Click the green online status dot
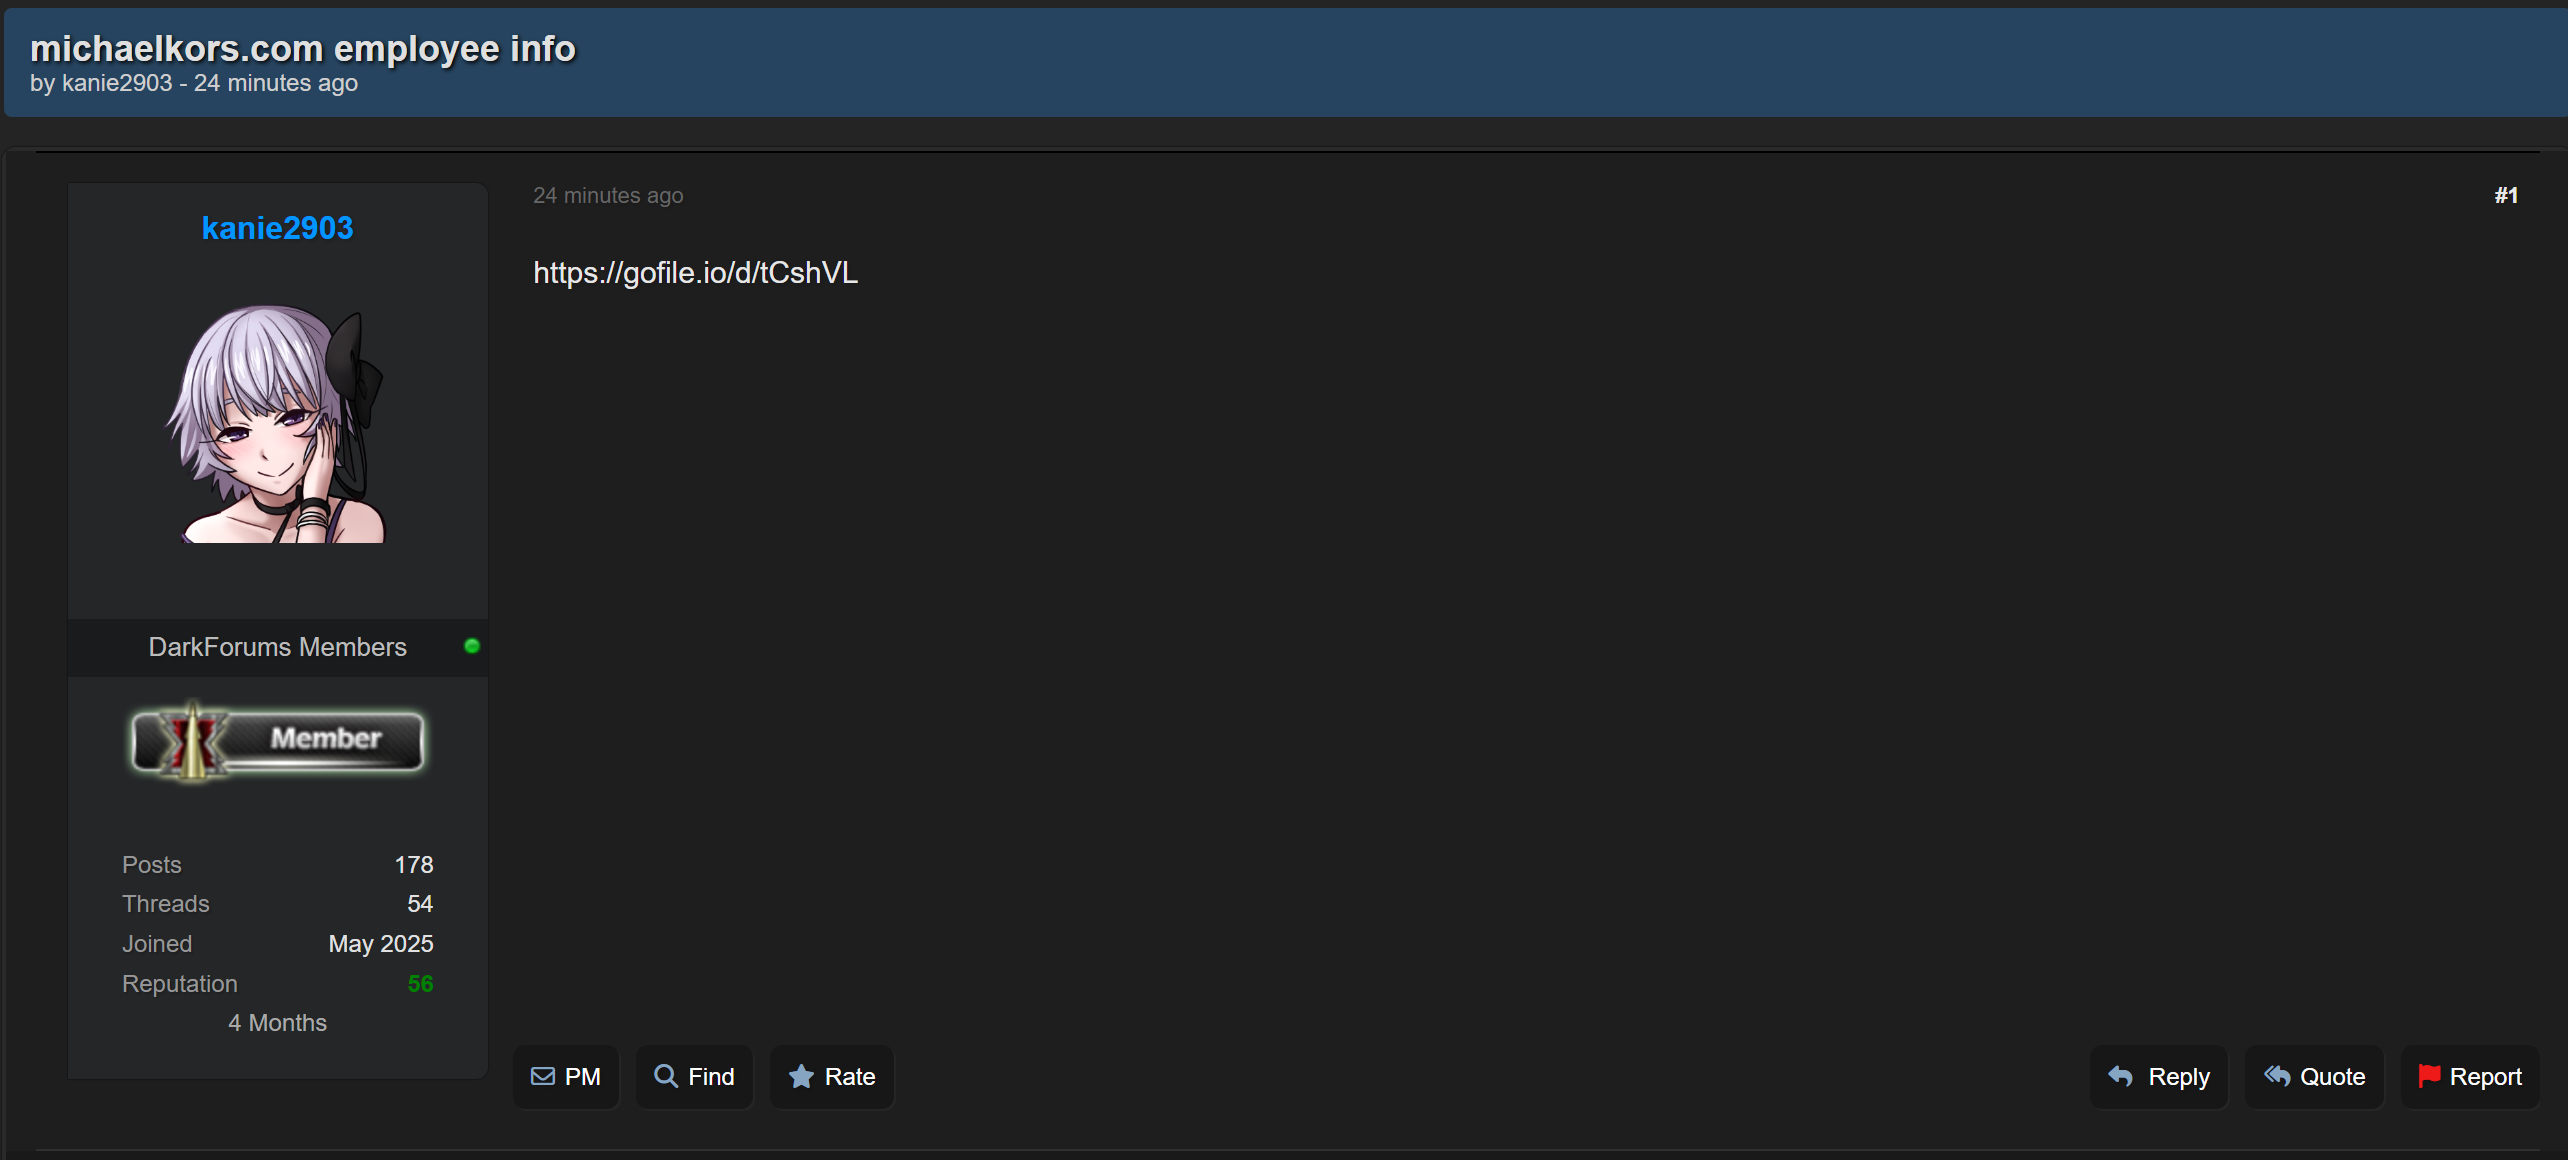 click(472, 646)
